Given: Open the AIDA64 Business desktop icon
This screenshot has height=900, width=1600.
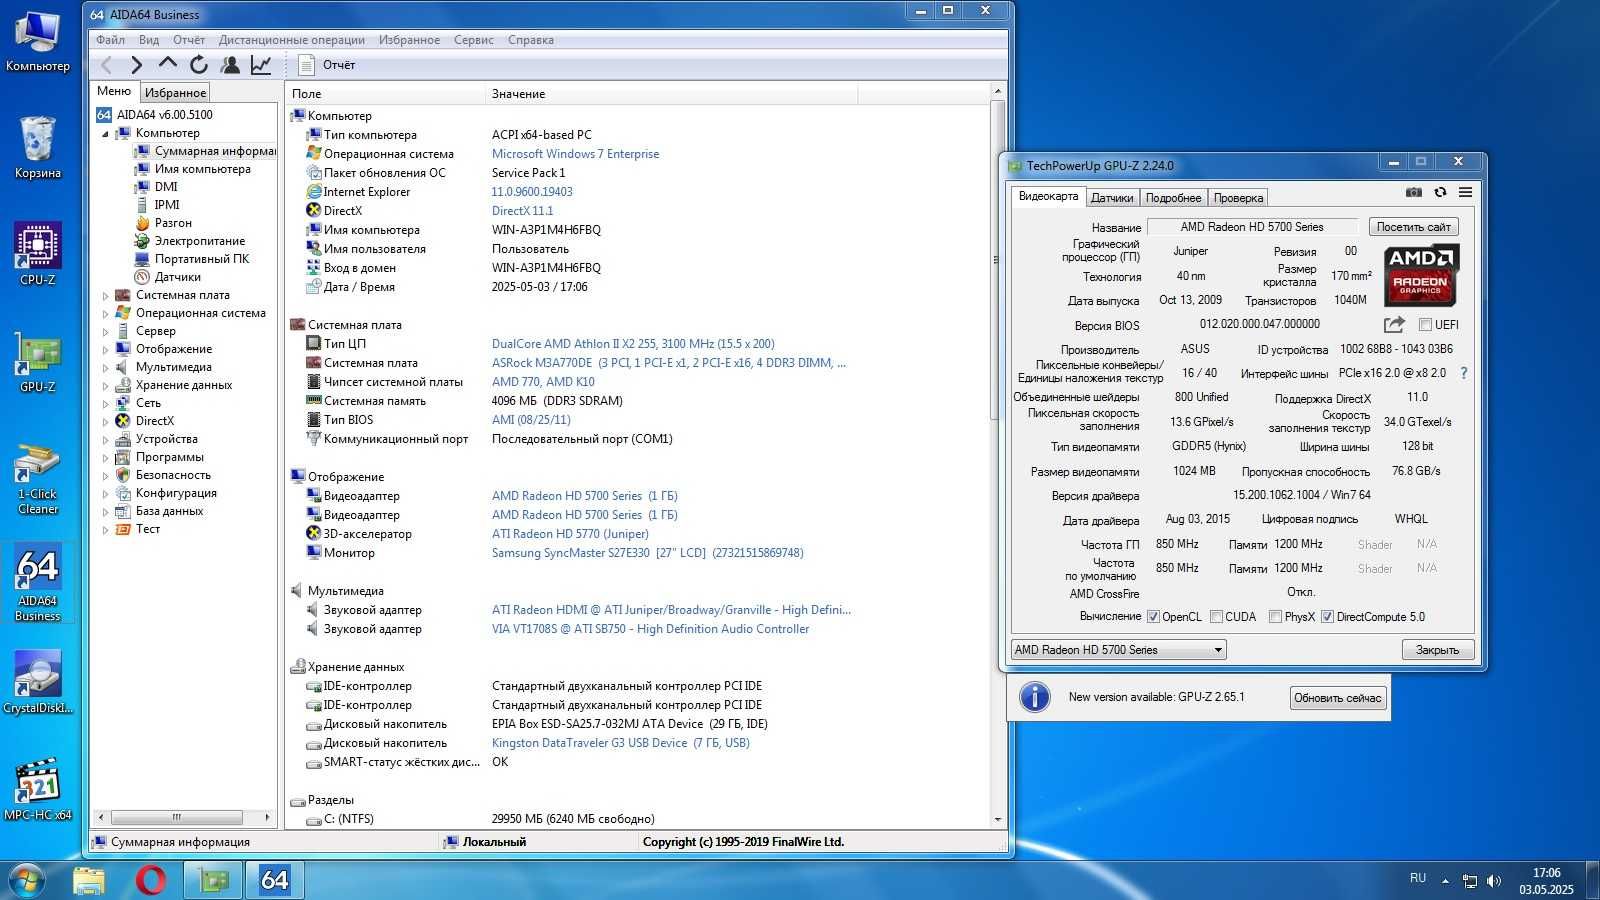Looking at the screenshot, I should tap(38, 584).
